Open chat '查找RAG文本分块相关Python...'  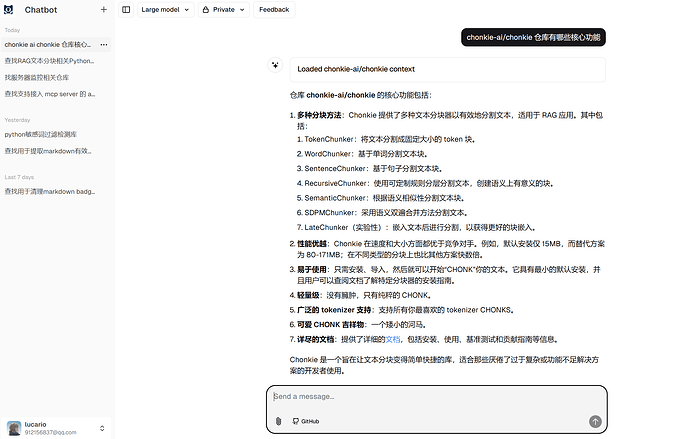[49, 61]
